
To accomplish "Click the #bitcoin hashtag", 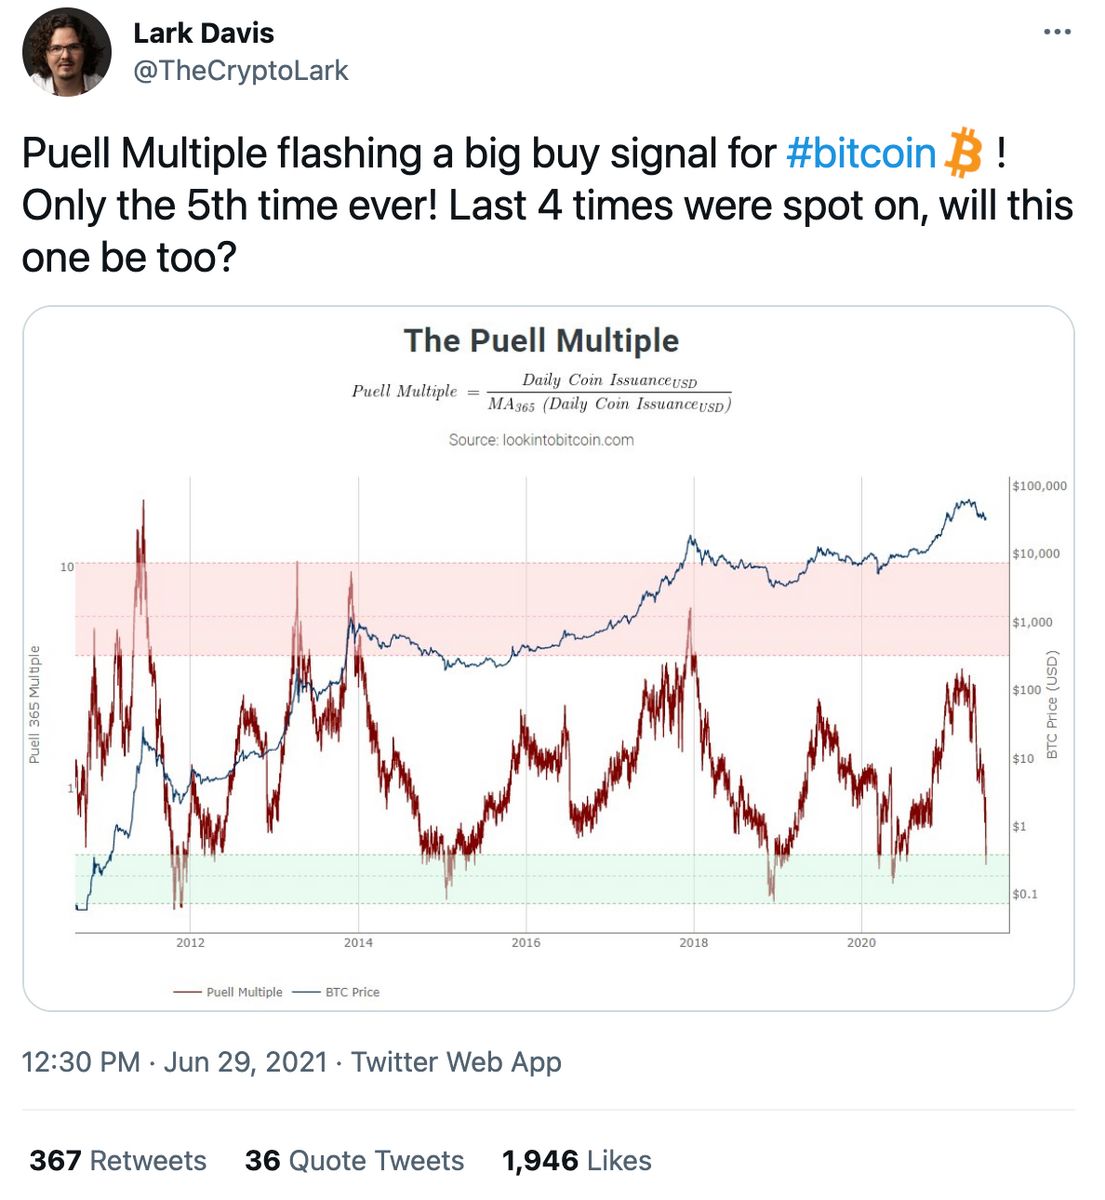I will click(x=860, y=154).
